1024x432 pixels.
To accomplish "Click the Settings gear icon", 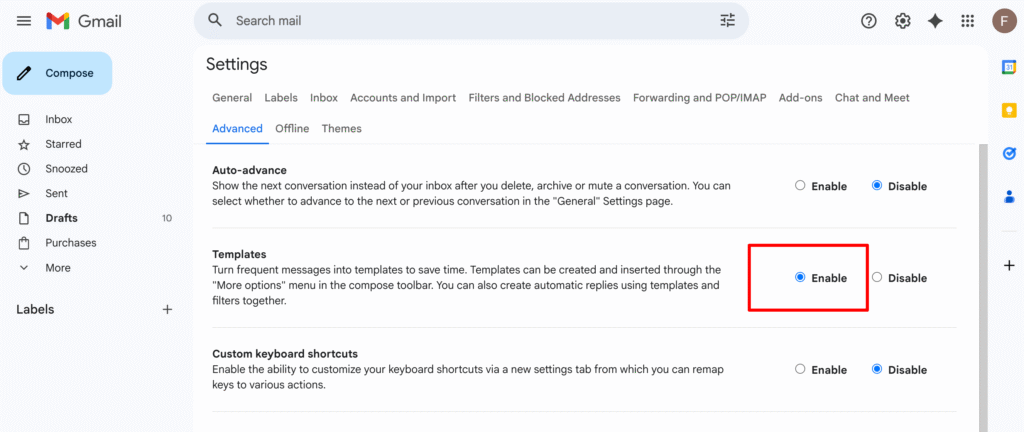I will point(902,21).
